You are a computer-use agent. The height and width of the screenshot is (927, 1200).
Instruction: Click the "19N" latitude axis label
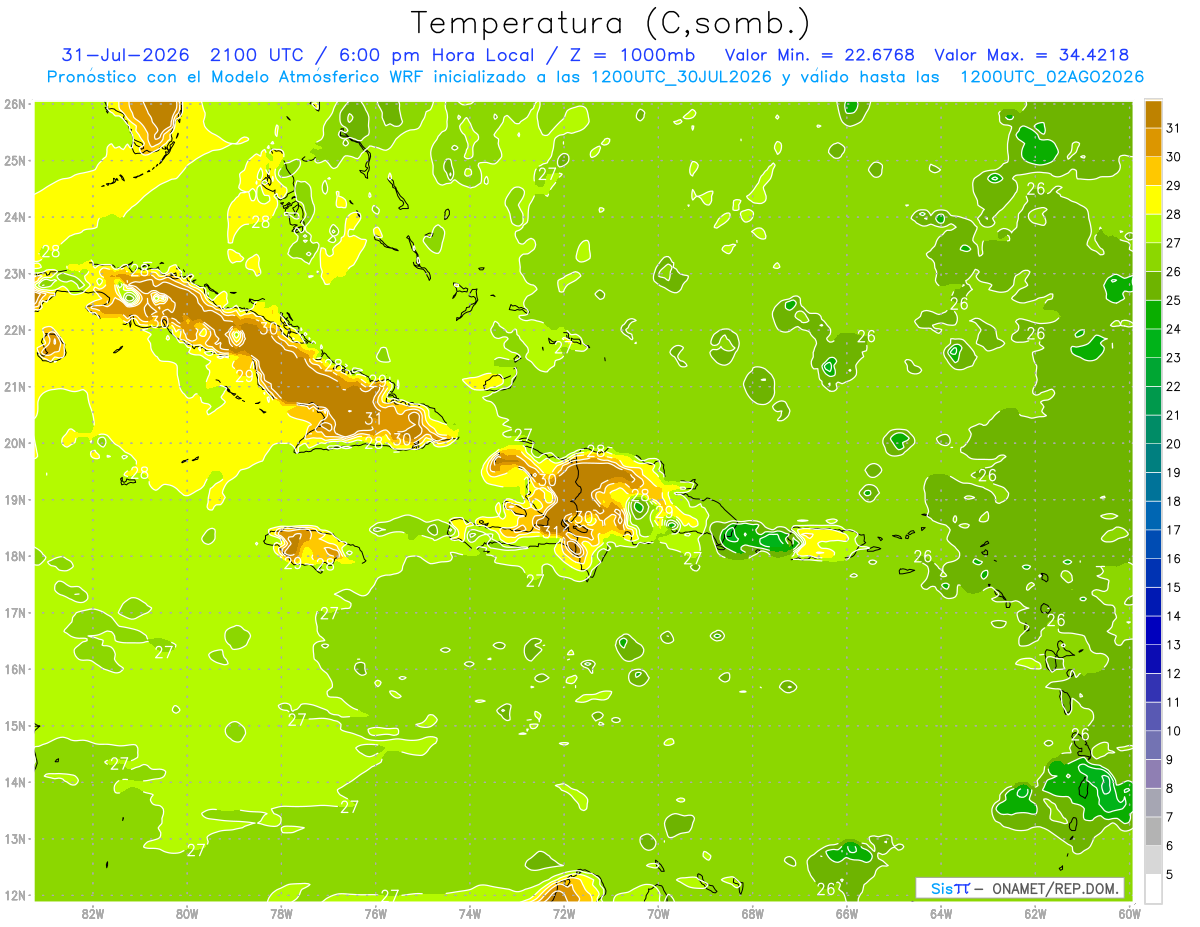click(x=14, y=499)
